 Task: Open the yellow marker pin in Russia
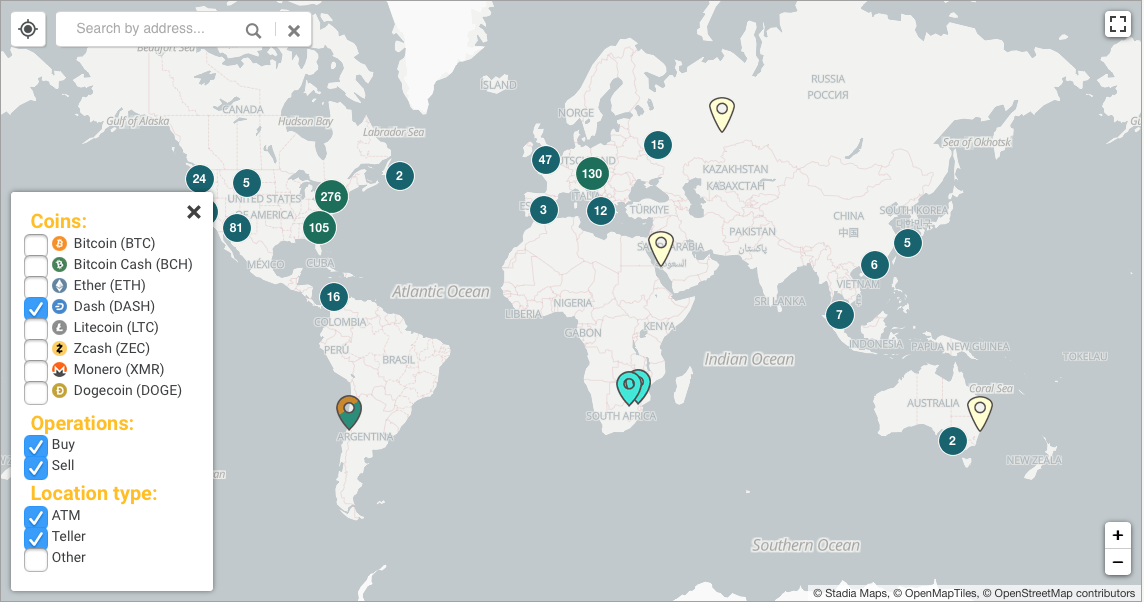point(722,115)
